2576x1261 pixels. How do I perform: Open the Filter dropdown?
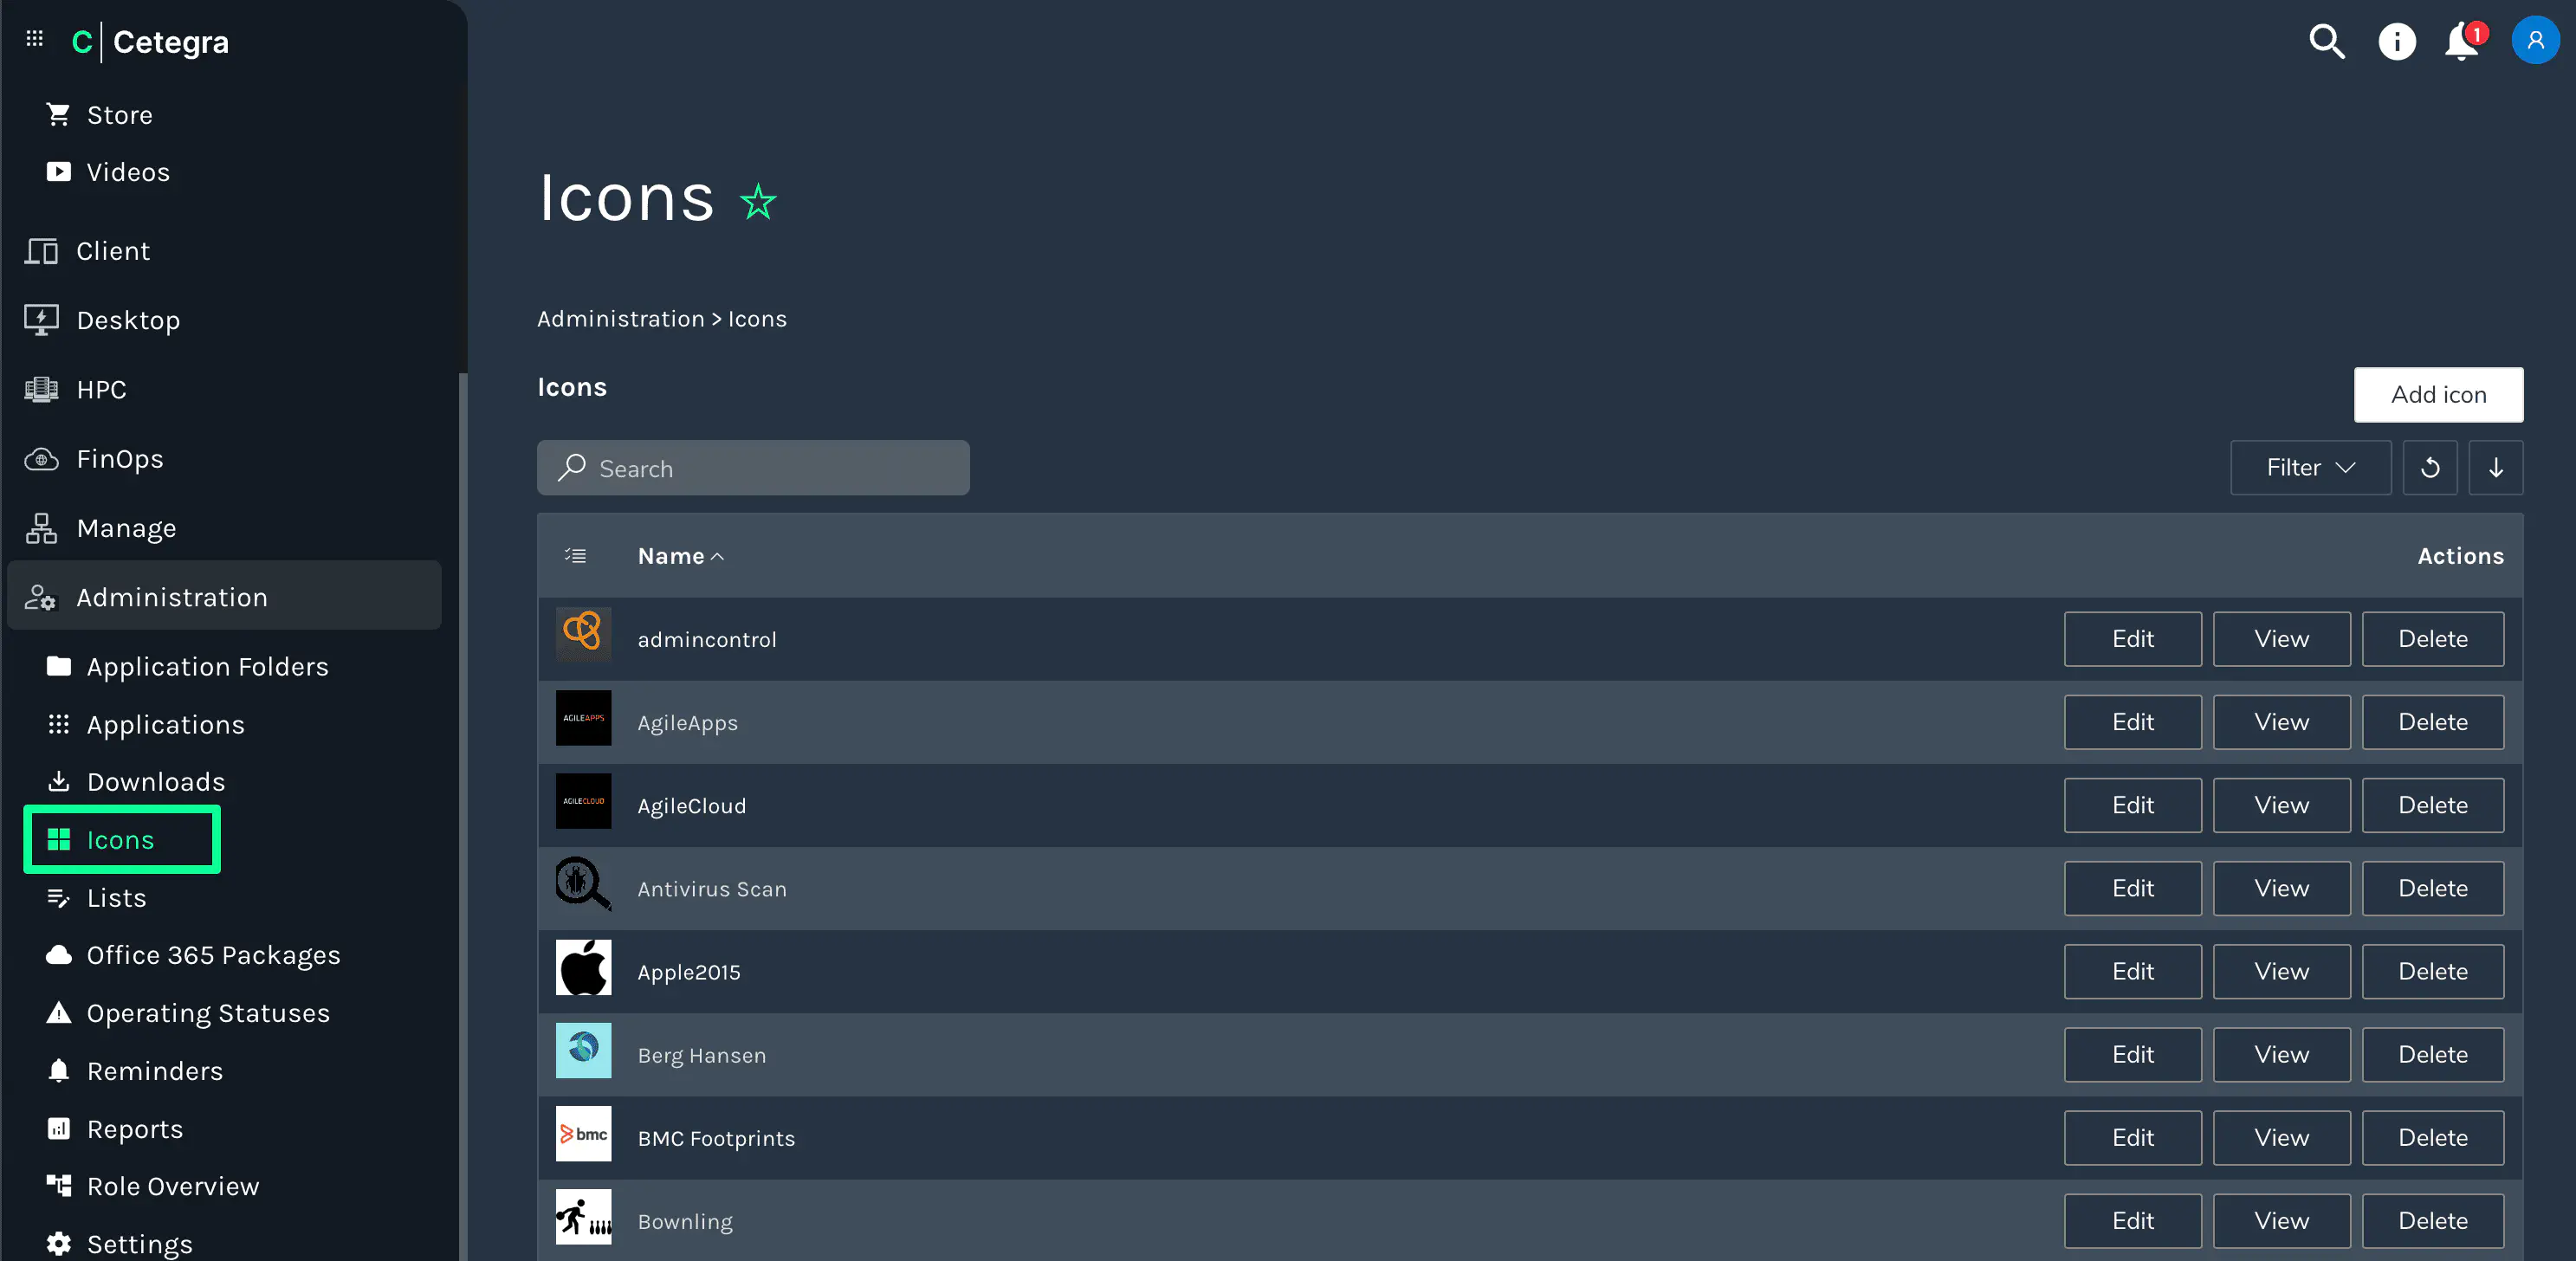(x=2310, y=467)
